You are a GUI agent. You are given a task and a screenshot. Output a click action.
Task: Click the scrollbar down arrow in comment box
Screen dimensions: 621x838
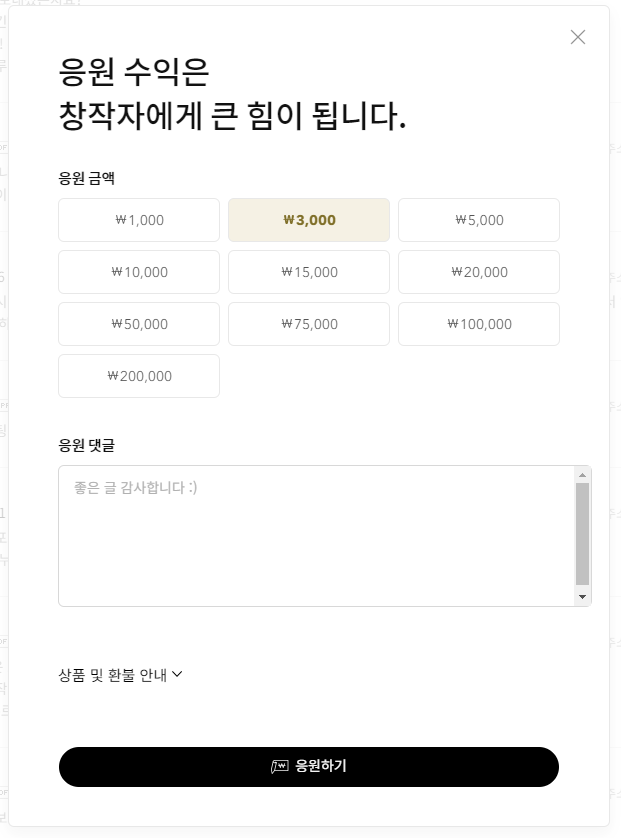point(580,598)
